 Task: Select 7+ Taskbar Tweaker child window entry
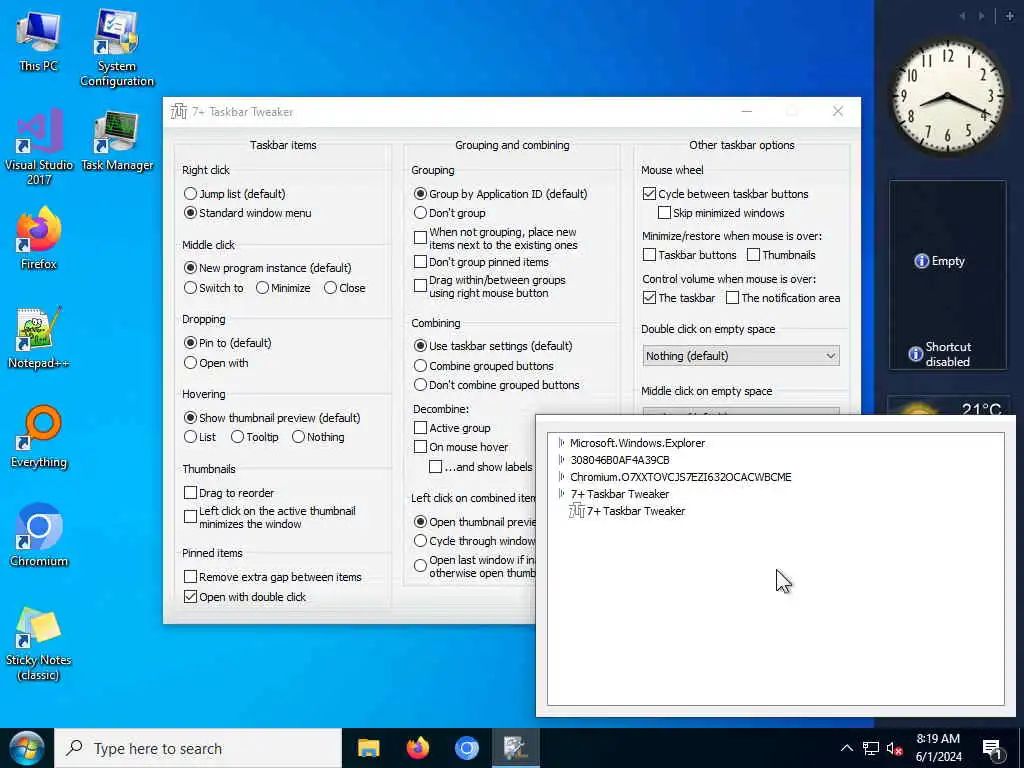click(x=635, y=511)
